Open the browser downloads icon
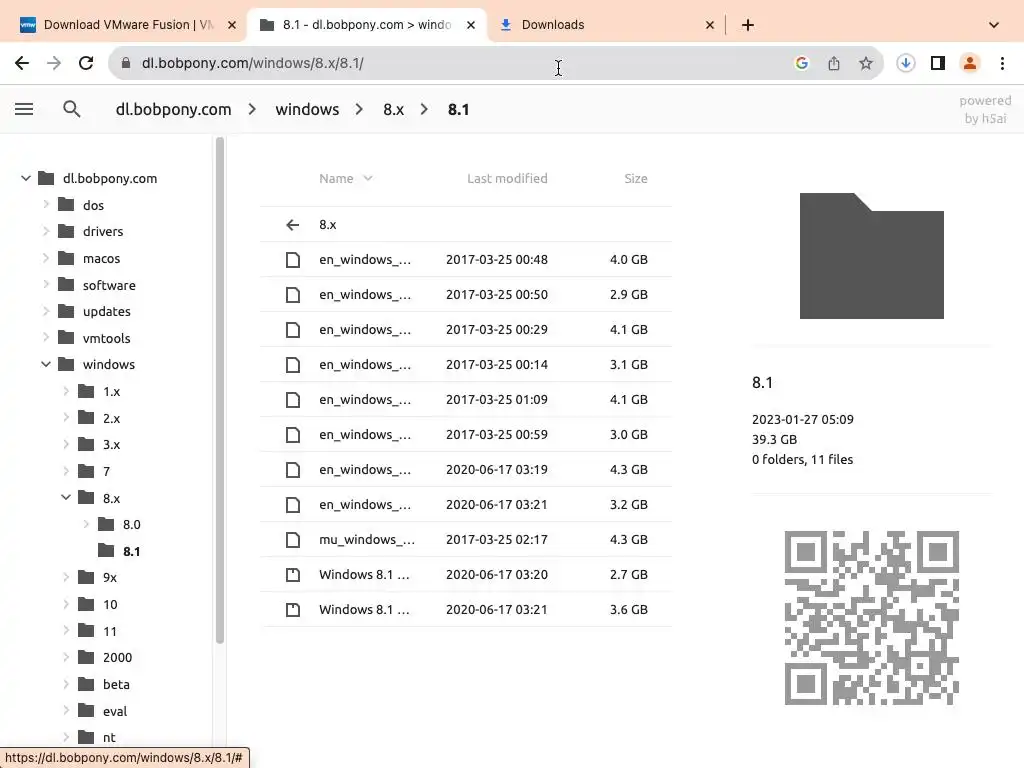Image resolution: width=1024 pixels, height=768 pixels. [906, 63]
